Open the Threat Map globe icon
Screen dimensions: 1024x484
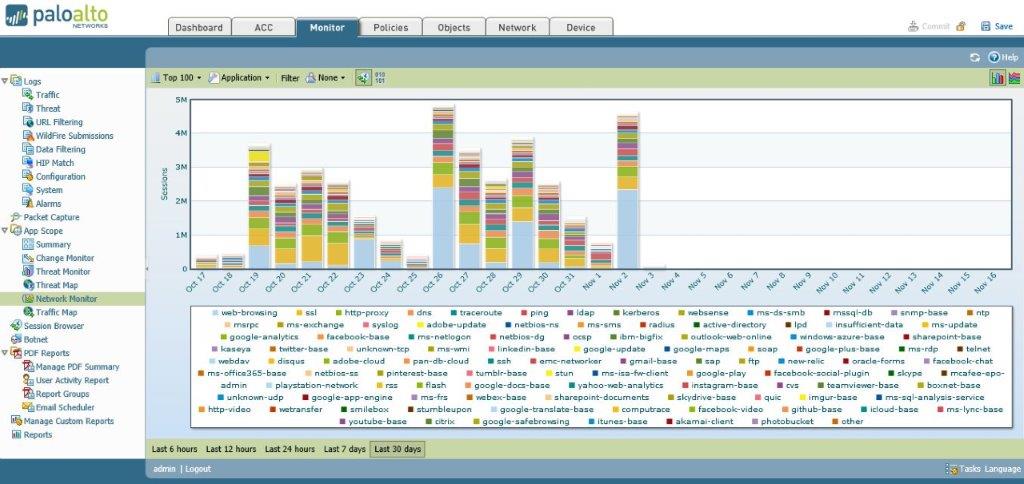(x=28, y=285)
